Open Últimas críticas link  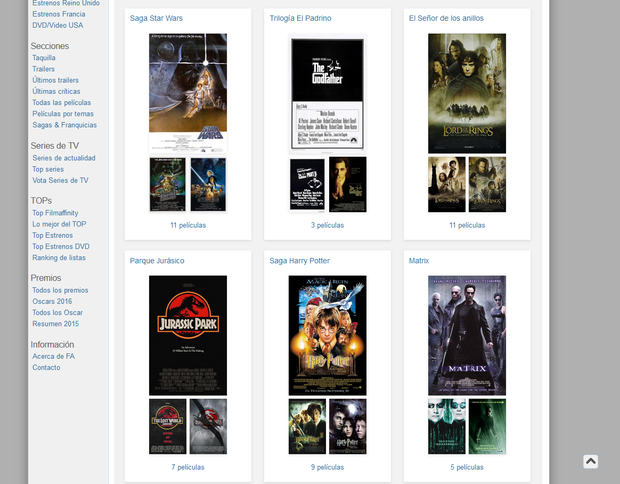[x=56, y=91]
